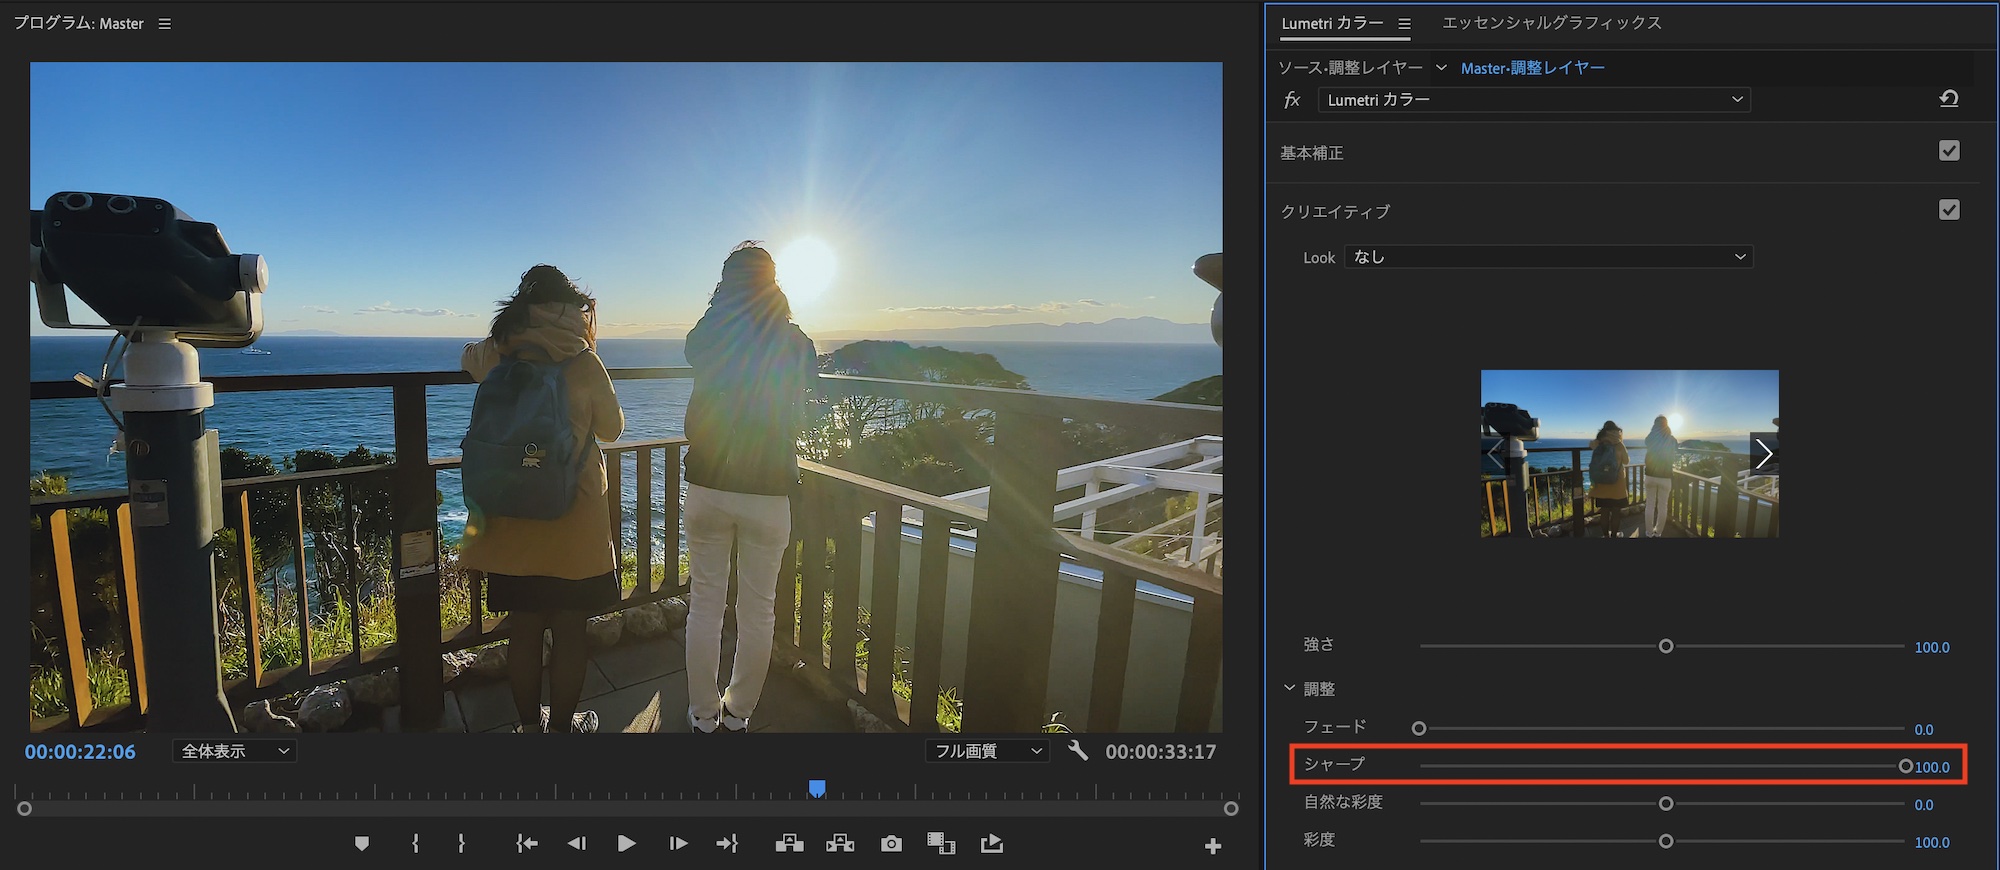Viewport: 2000px width, 870px height.
Task: Click the blue playhead marker on the time ruler
Action: [x=817, y=789]
